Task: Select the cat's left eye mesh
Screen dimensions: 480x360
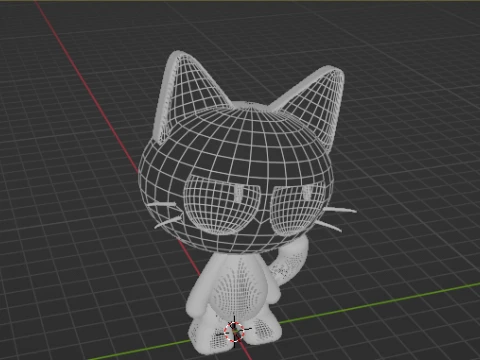Action: pos(222,204)
